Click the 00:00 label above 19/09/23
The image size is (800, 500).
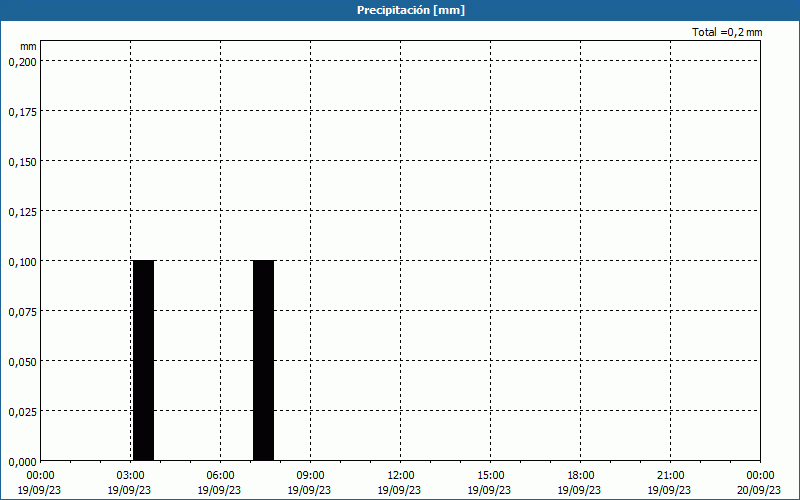coord(40,476)
